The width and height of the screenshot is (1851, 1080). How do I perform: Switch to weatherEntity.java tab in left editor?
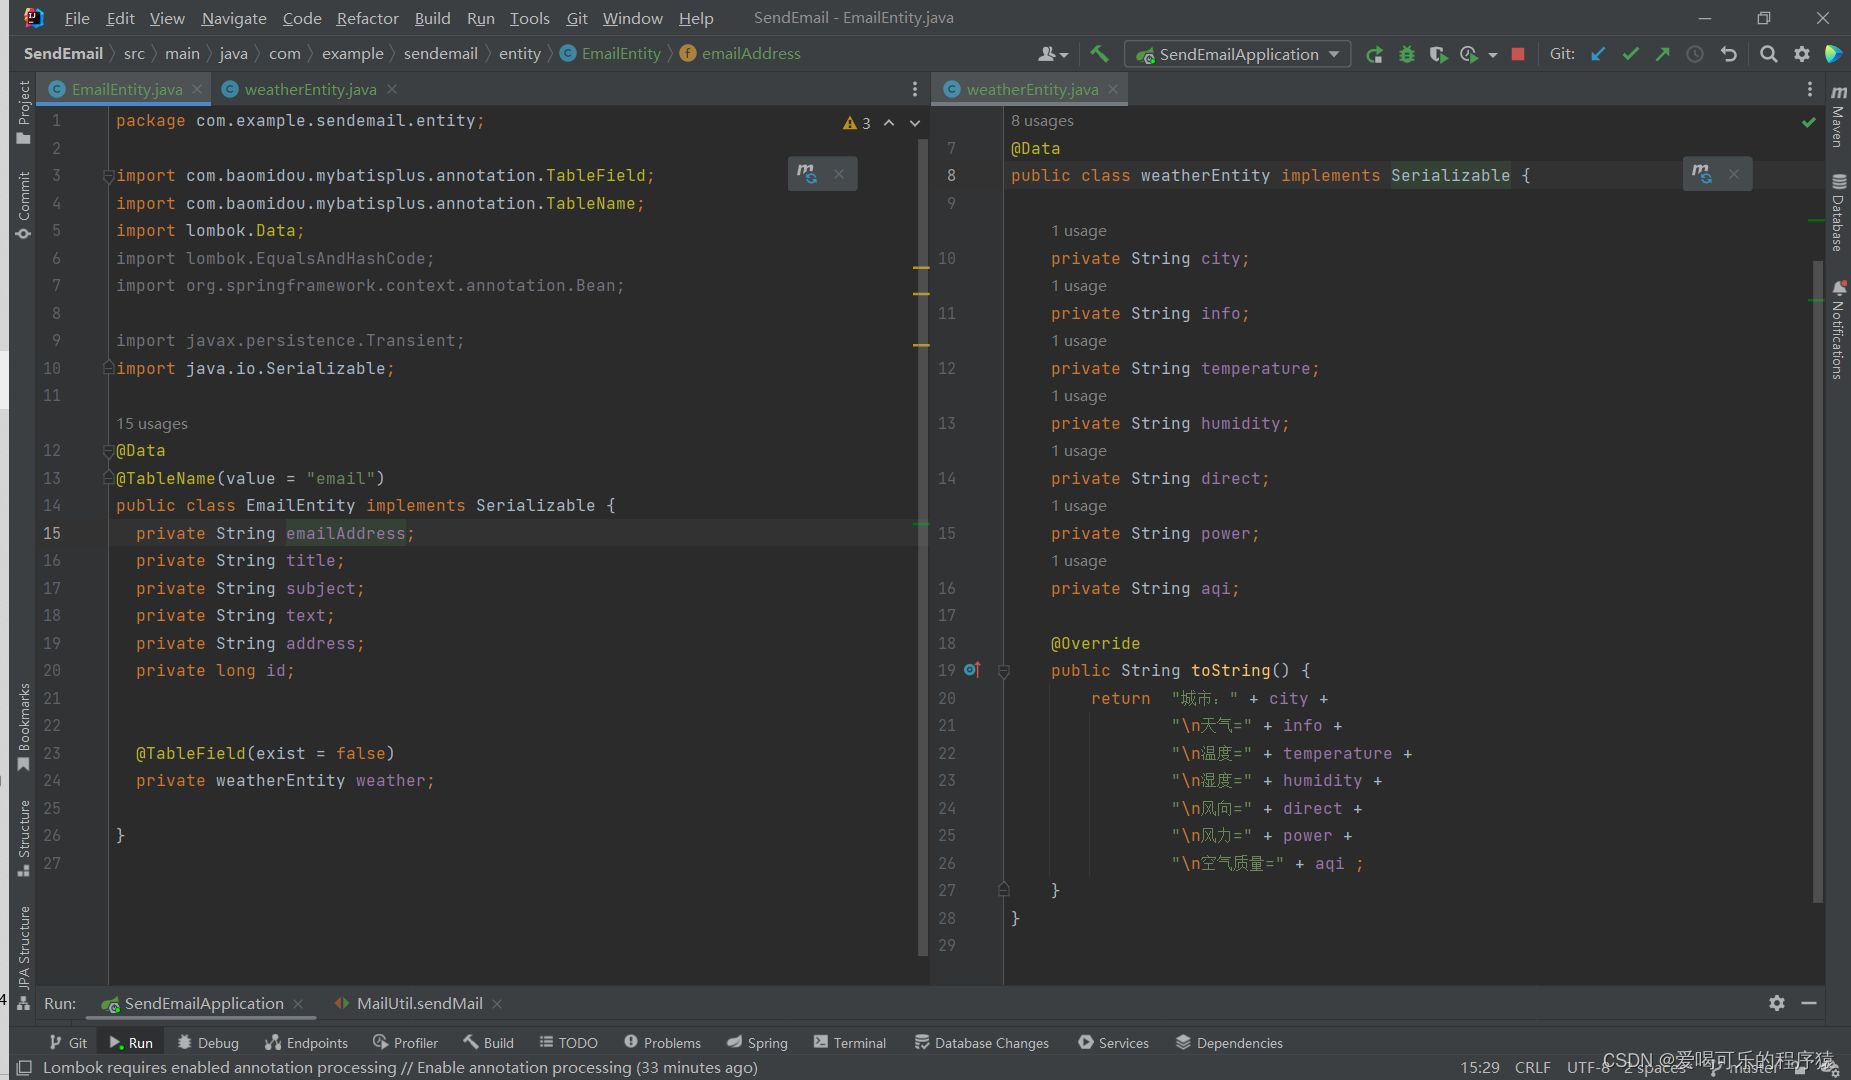click(310, 89)
